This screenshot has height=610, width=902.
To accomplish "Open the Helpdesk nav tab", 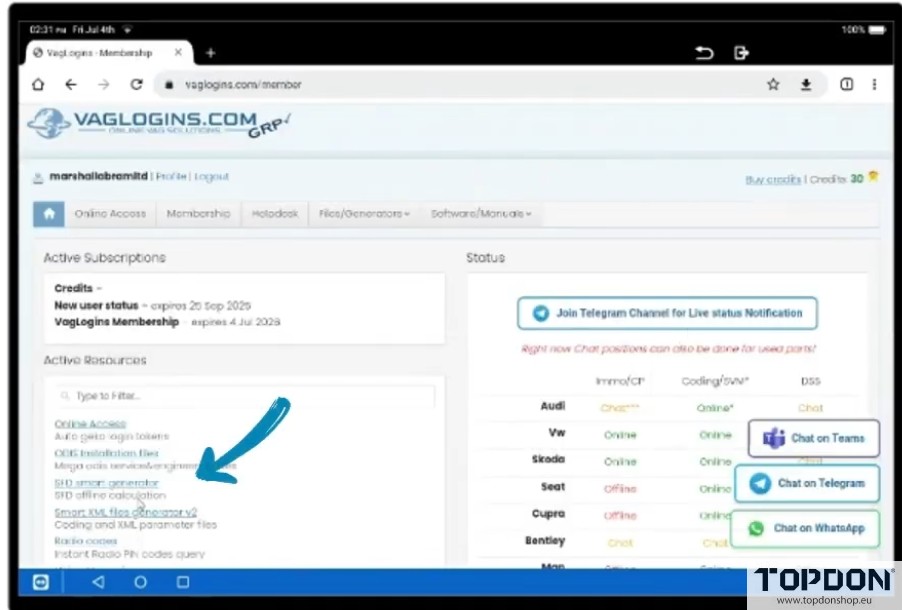I will point(275,214).
